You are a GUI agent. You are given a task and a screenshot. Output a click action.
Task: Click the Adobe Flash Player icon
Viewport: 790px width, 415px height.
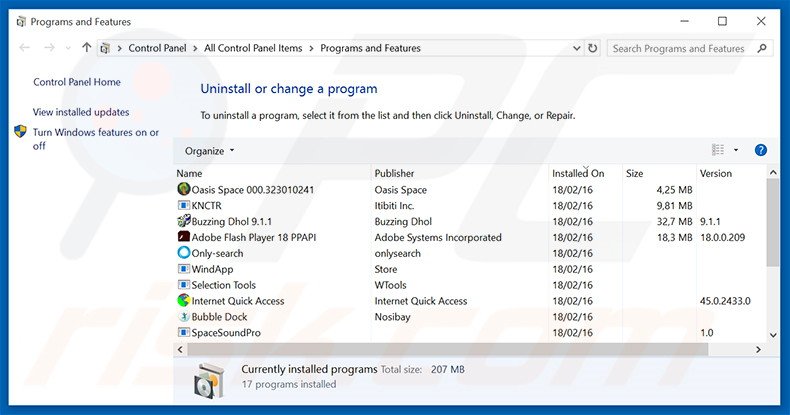(183, 237)
